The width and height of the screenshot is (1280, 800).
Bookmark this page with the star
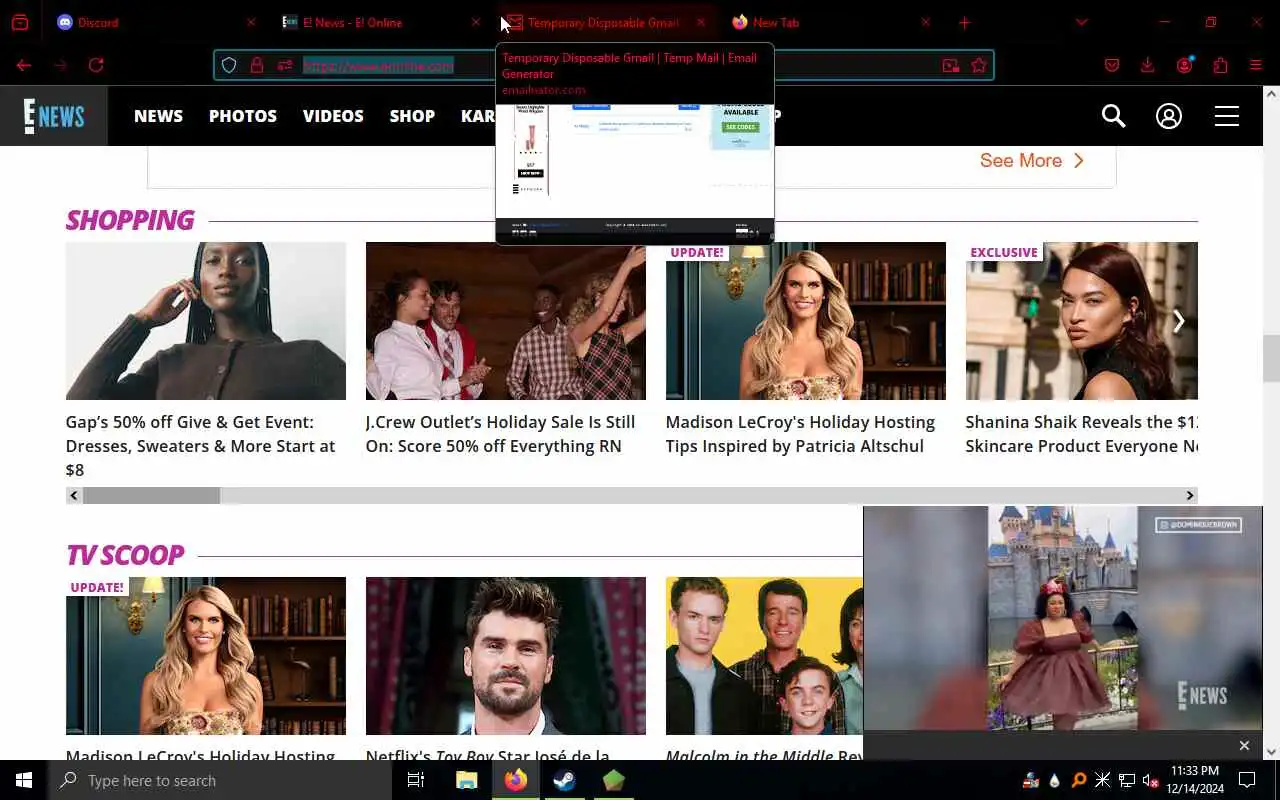coord(979,65)
